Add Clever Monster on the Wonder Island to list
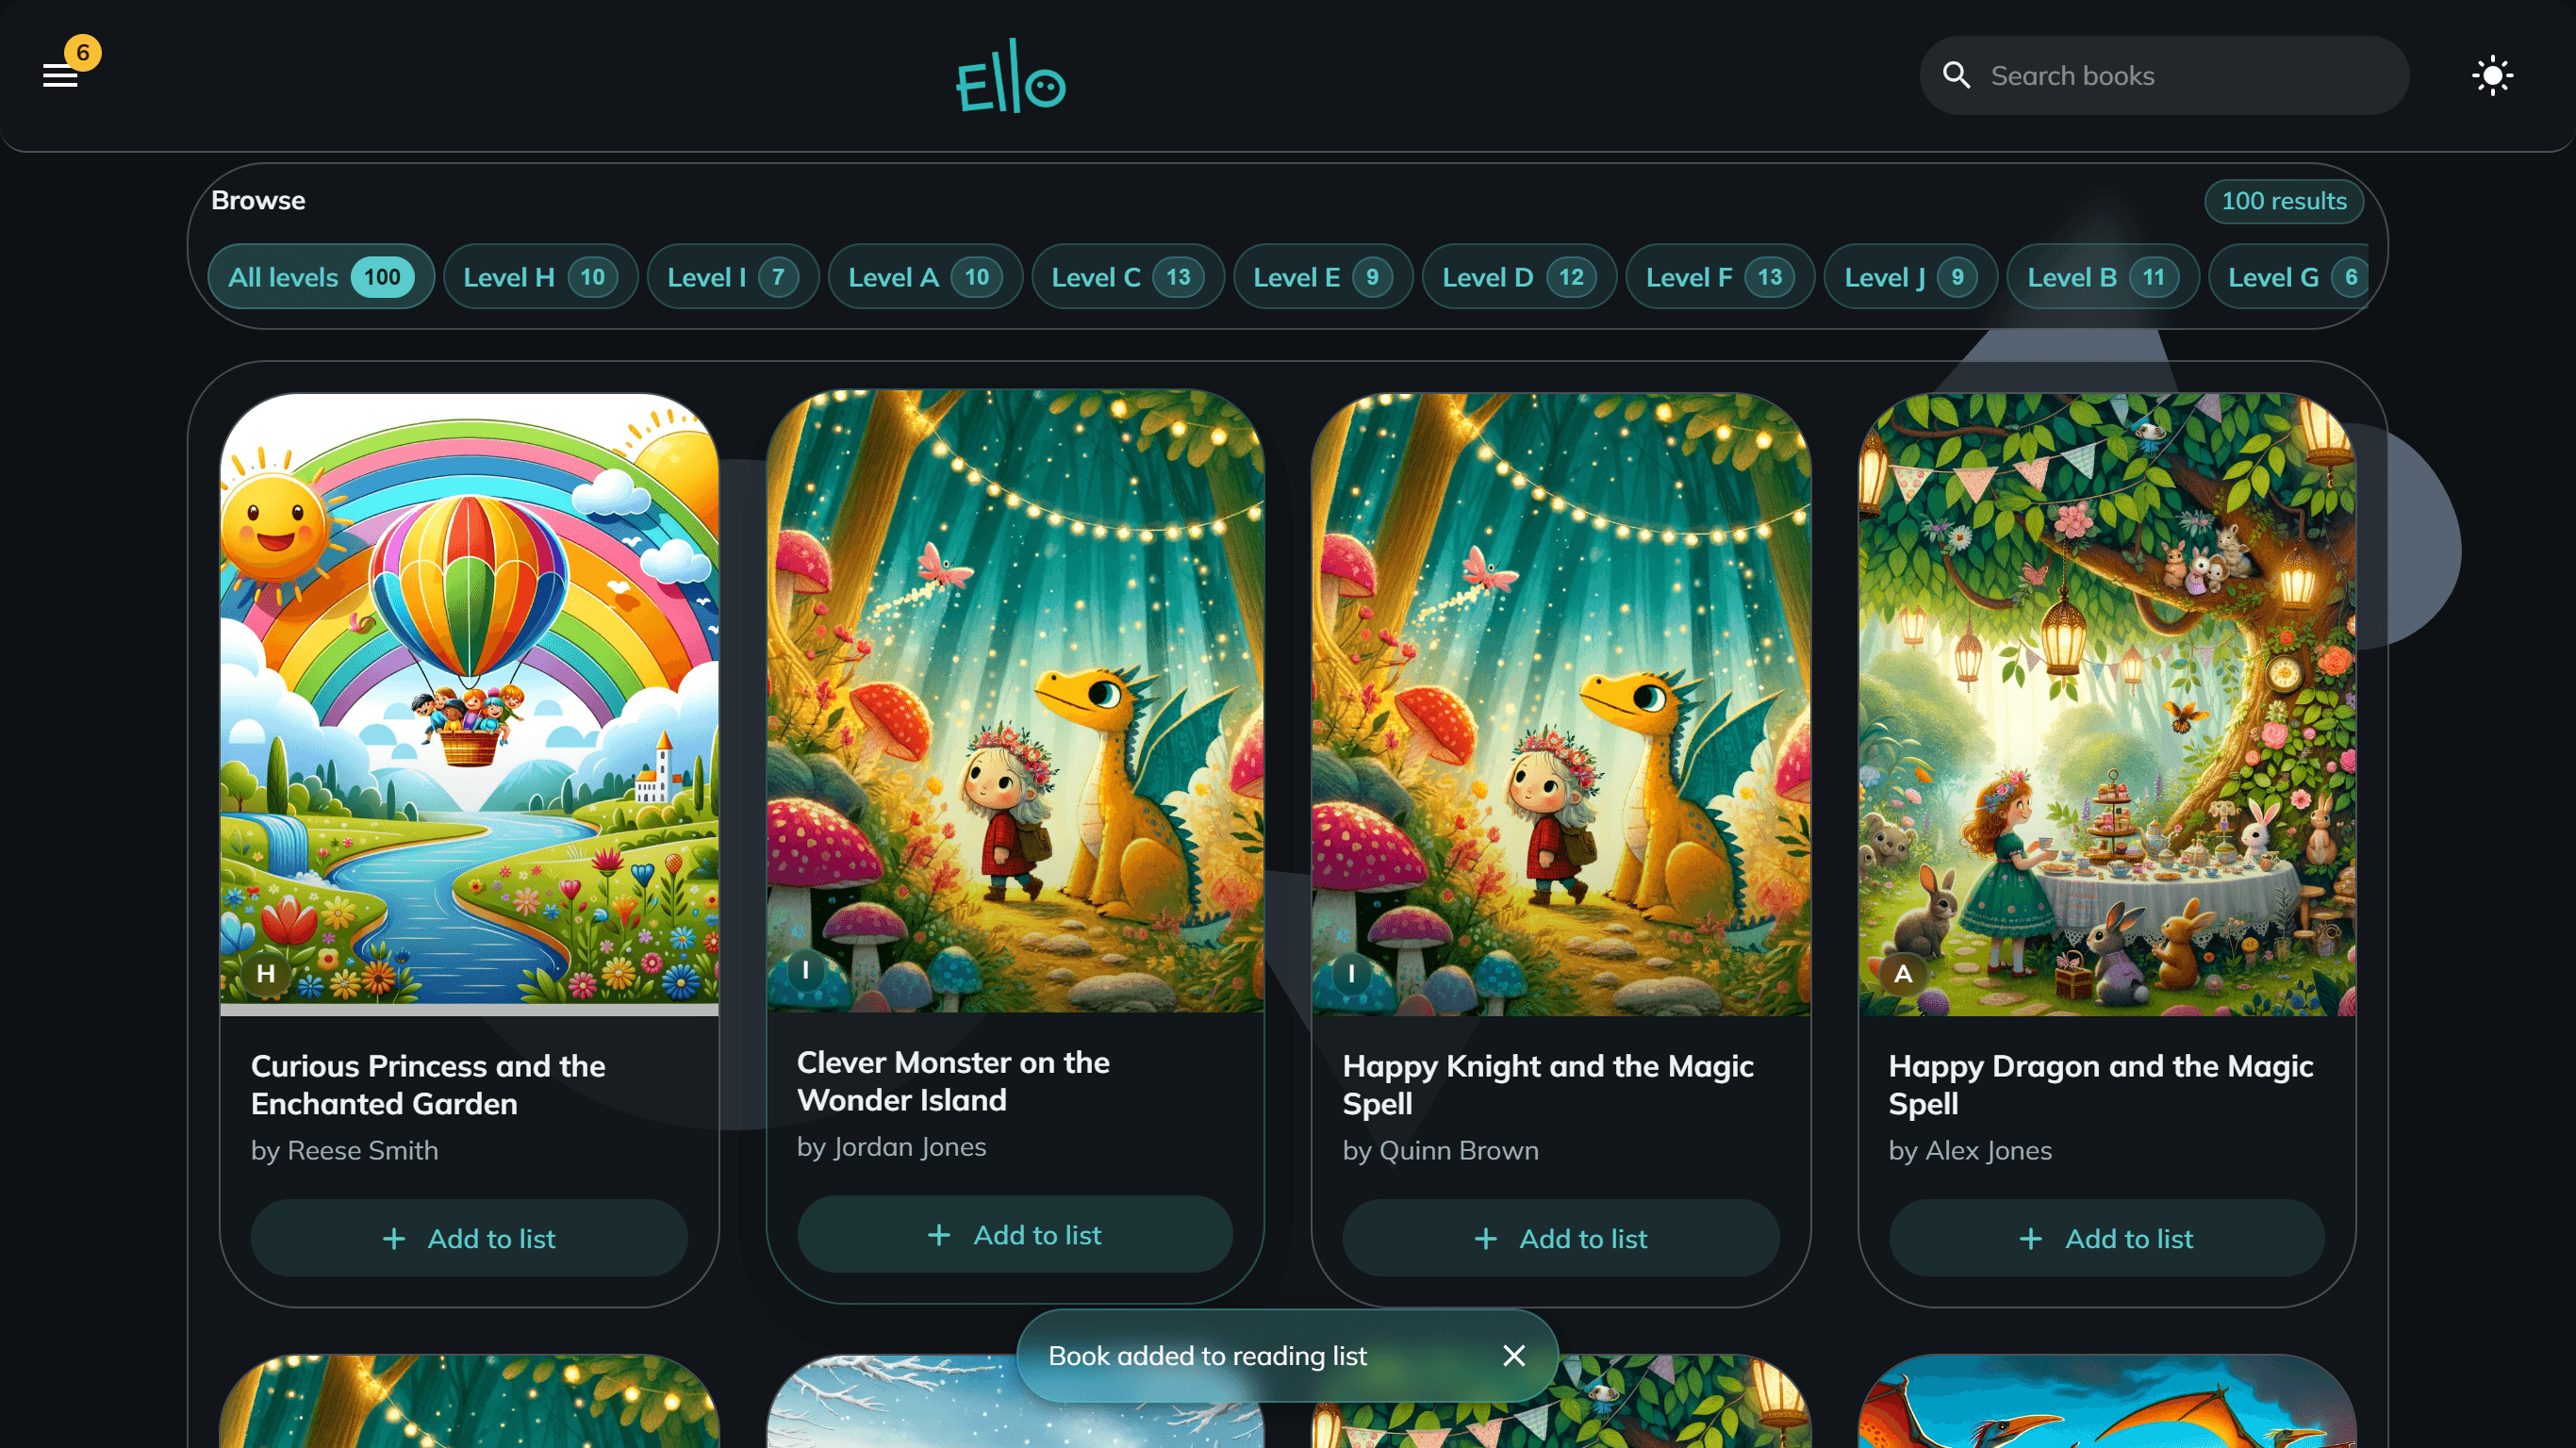This screenshot has width=2576, height=1448. tap(1014, 1234)
